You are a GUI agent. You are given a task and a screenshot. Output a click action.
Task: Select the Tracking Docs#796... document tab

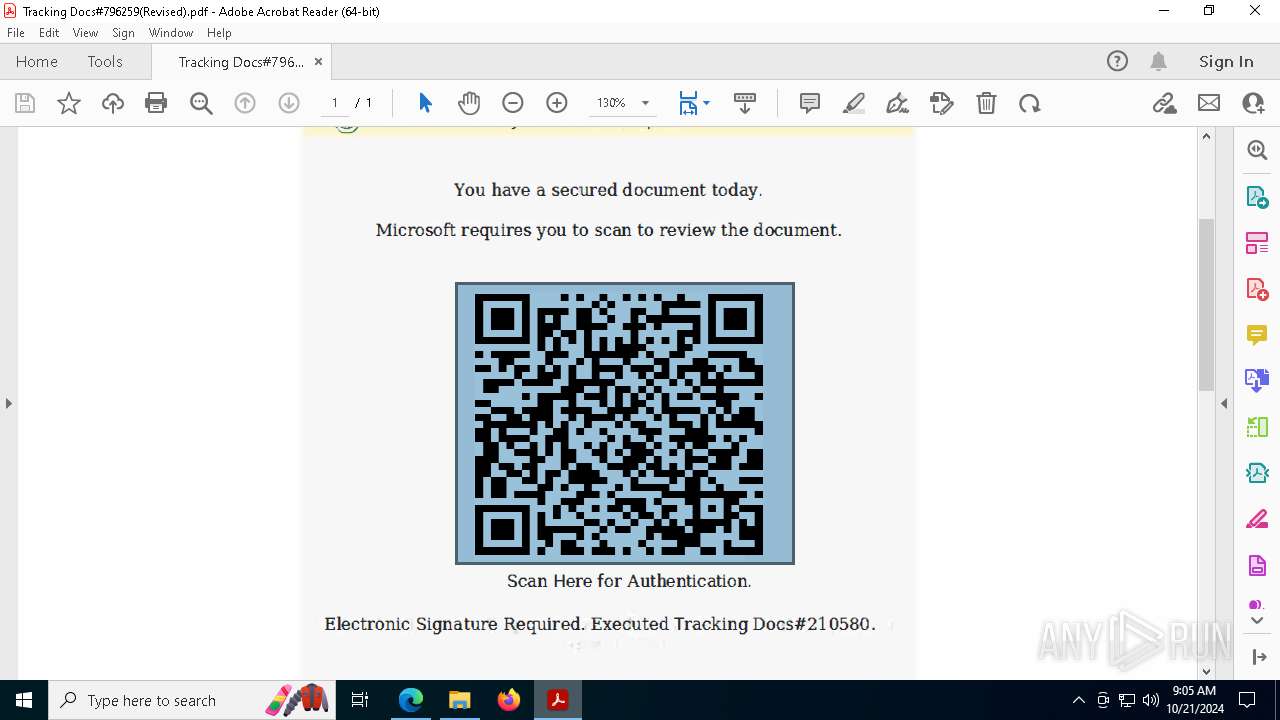pyautogui.click(x=241, y=61)
